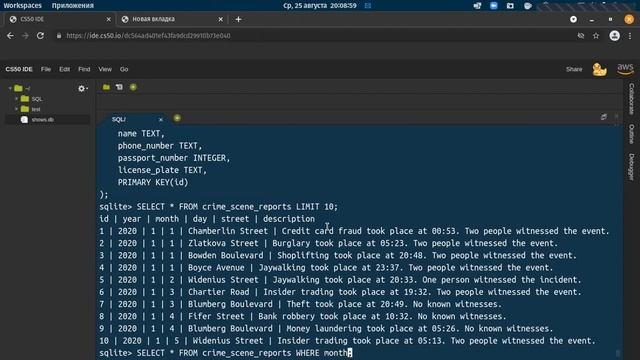640x360 pixels.
Task: Open the Workspaces menu
Action: [x=22, y=6]
